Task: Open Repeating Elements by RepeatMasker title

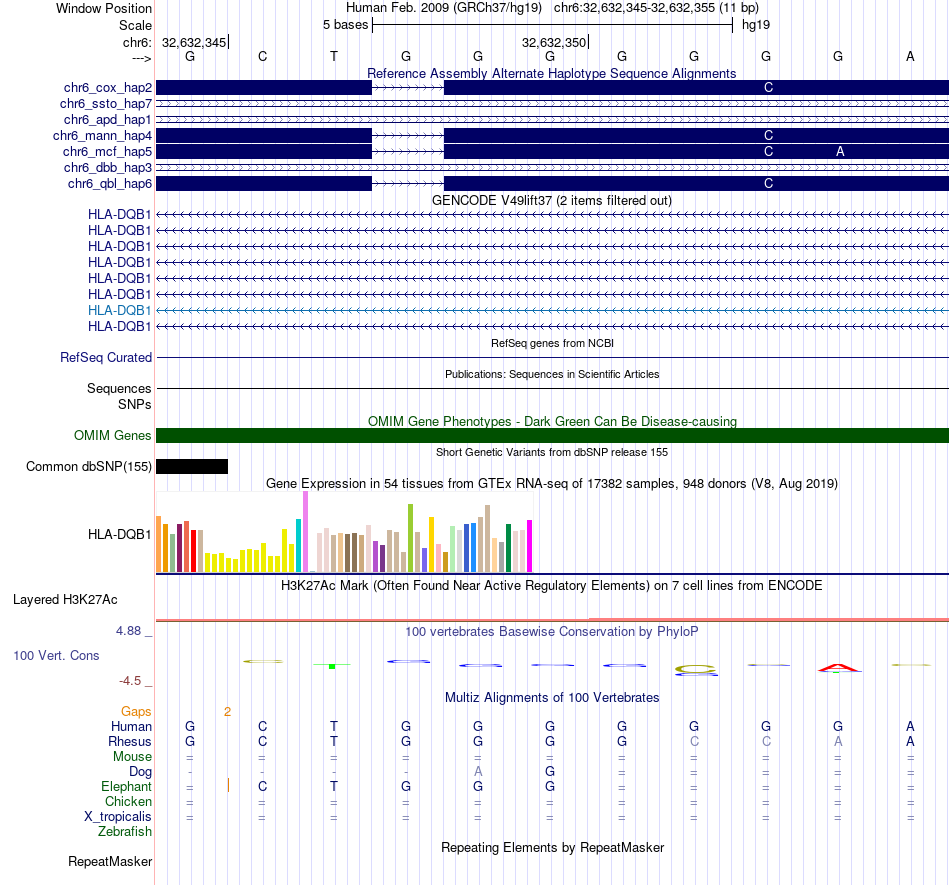Action: pyautogui.click(x=552, y=847)
